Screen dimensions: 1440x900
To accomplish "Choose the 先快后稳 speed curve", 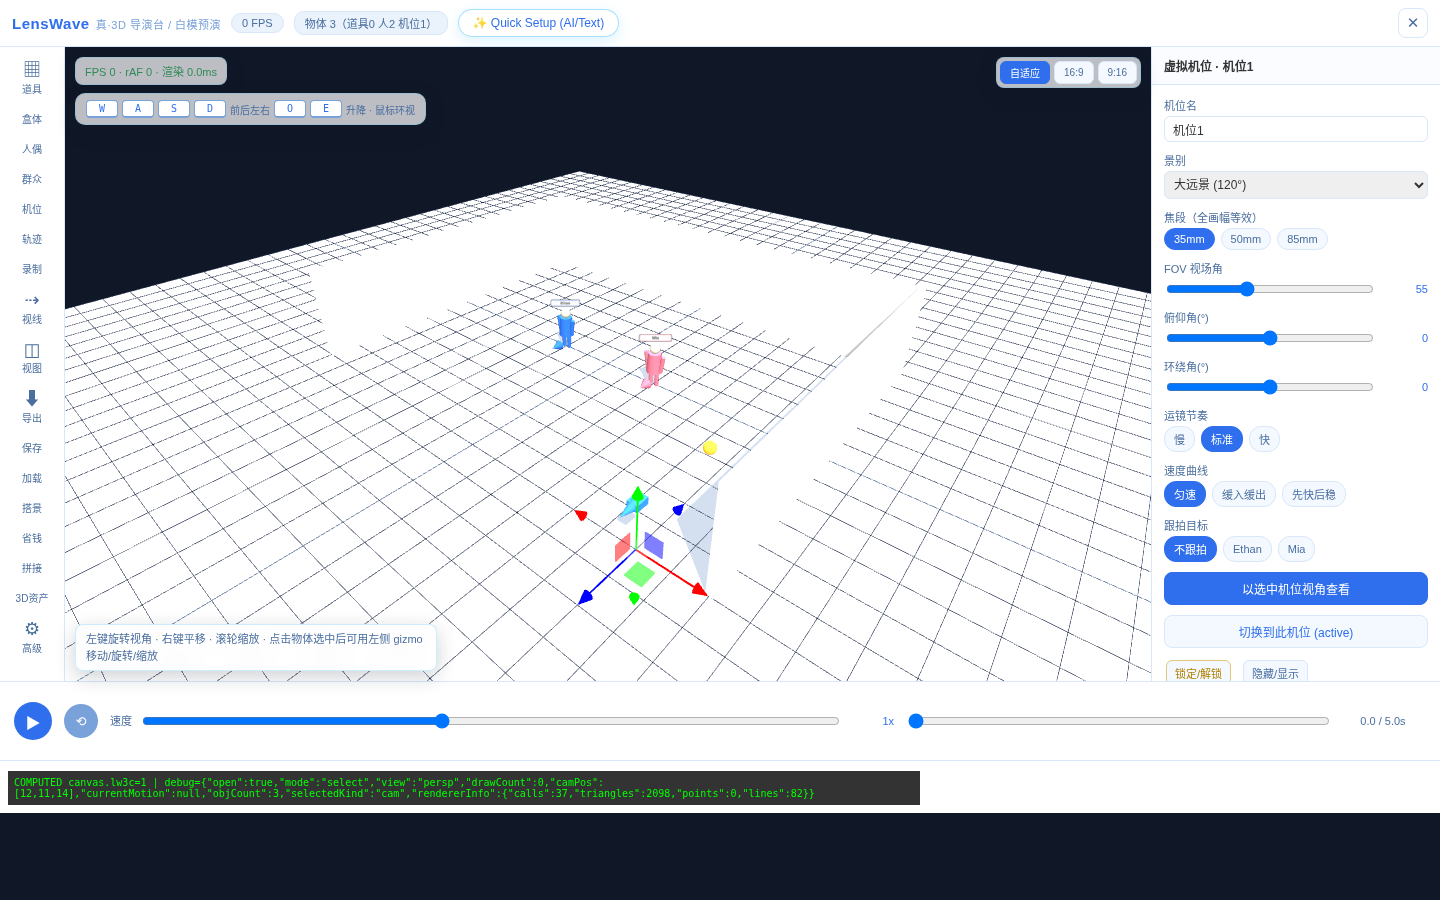I will click(x=1314, y=494).
